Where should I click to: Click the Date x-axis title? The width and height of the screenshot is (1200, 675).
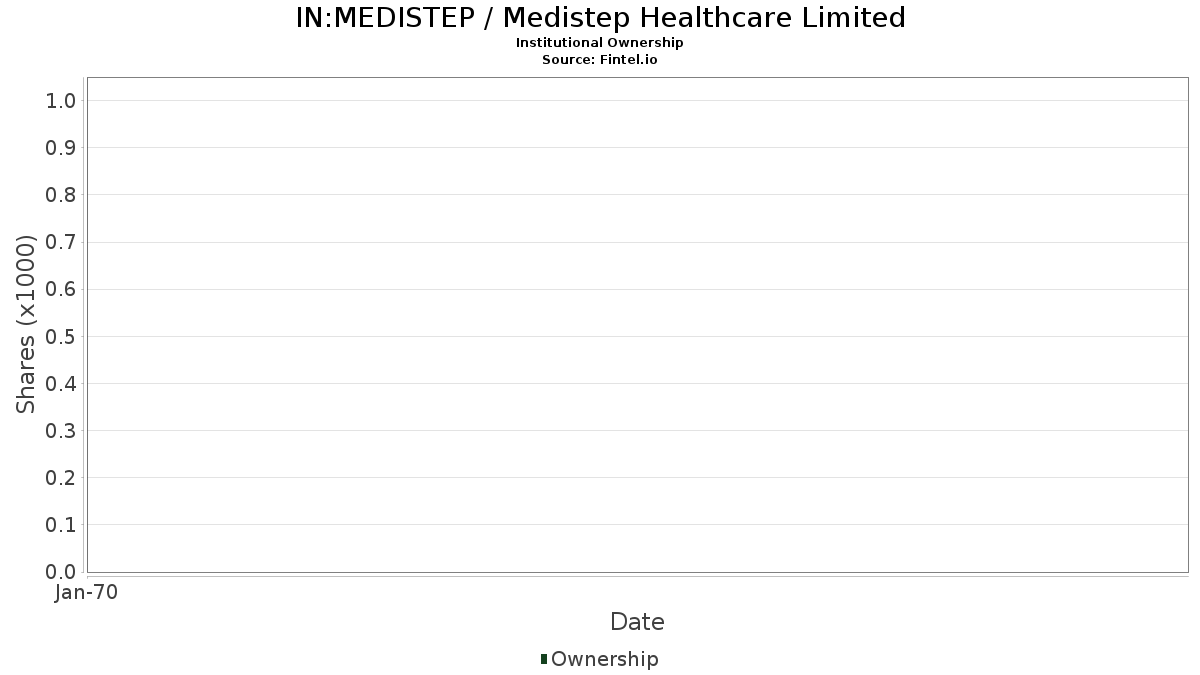tap(637, 622)
